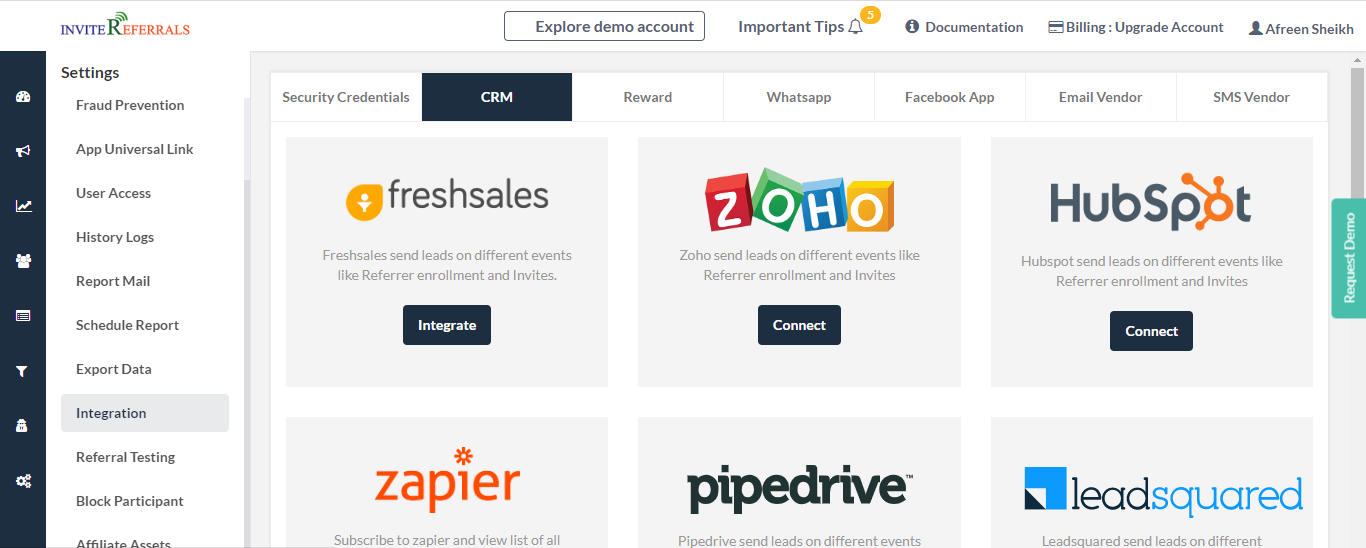This screenshot has height=548, width=1366.
Task: Open the settings gears icon in sidebar
Action: click(x=23, y=481)
